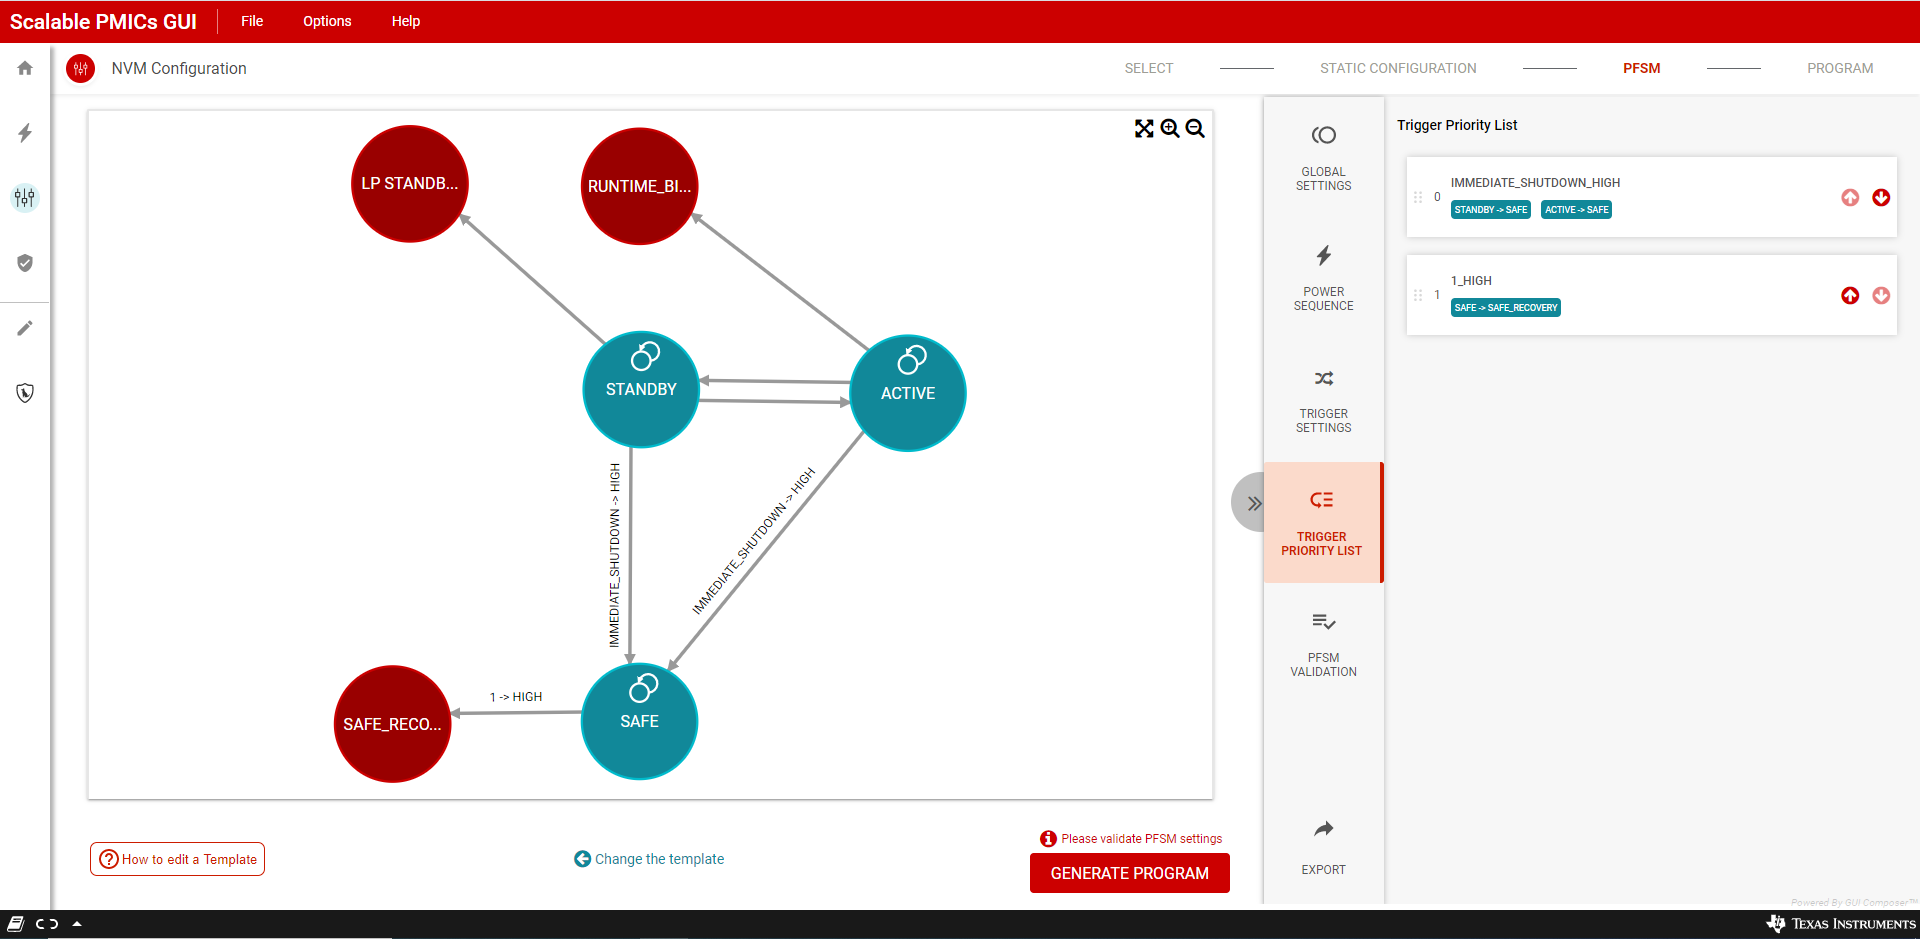Move 1_HIGH trigger up in priority
Image resolution: width=1920 pixels, height=939 pixels.
1850,295
